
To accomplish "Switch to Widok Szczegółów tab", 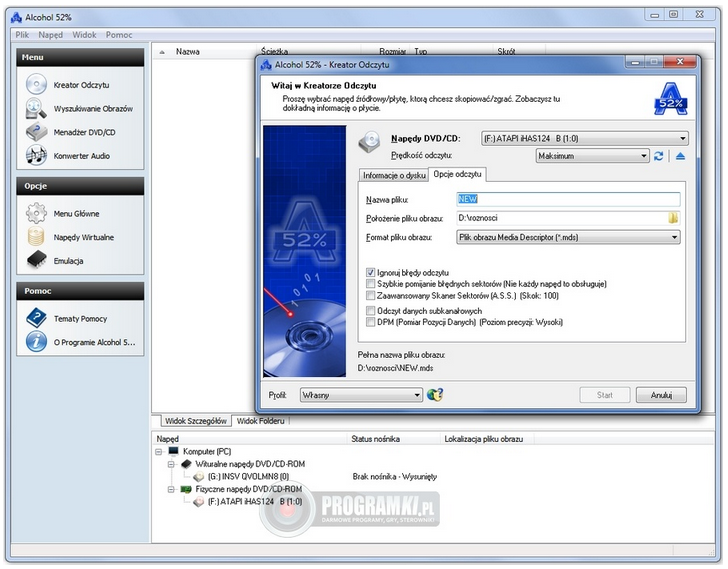I will (195, 421).
